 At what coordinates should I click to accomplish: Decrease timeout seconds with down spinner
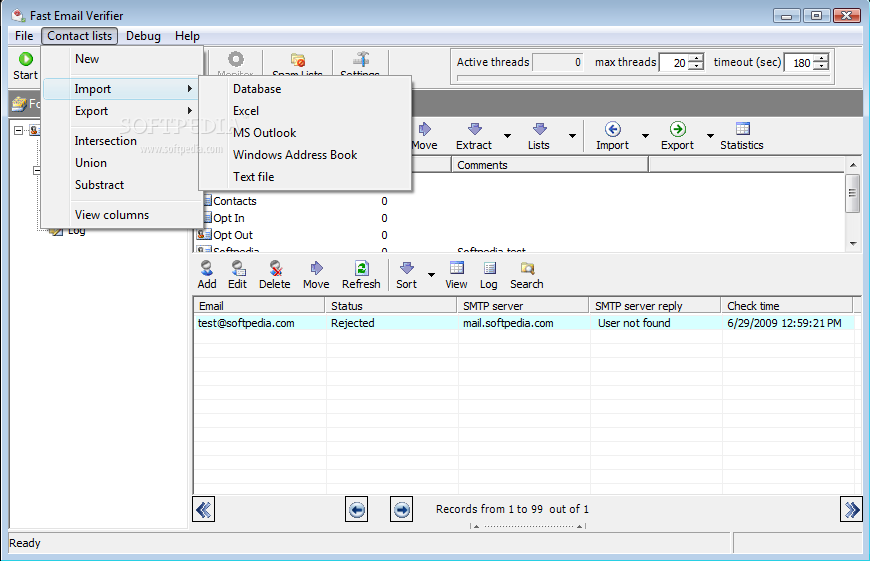point(822,66)
